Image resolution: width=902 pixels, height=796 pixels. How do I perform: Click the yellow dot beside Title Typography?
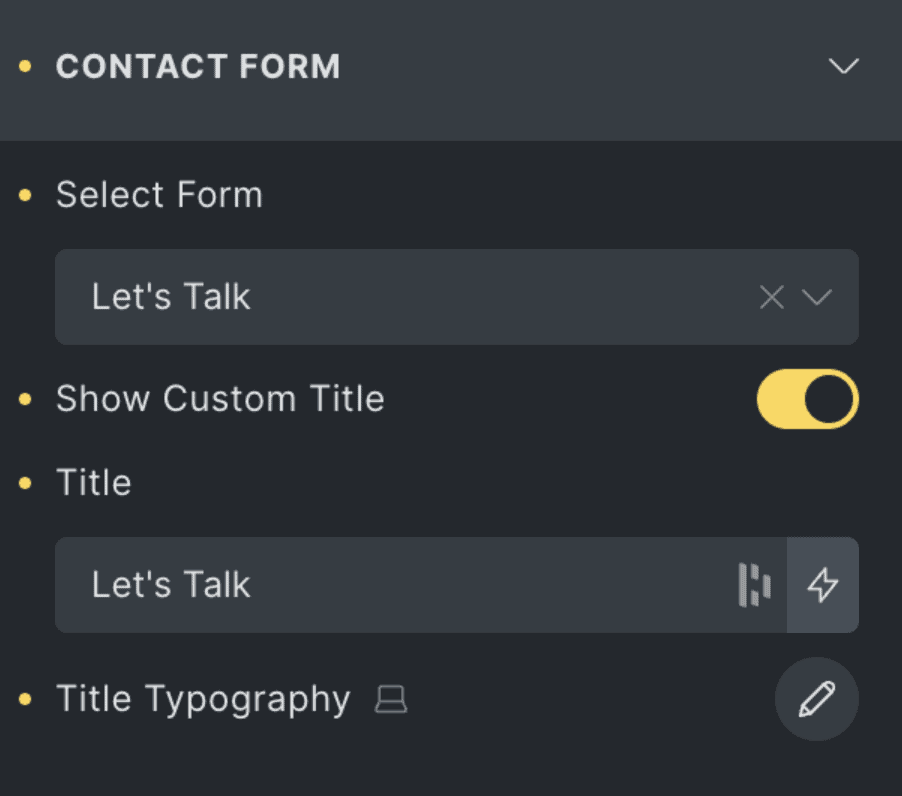click(x=26, y=699)
